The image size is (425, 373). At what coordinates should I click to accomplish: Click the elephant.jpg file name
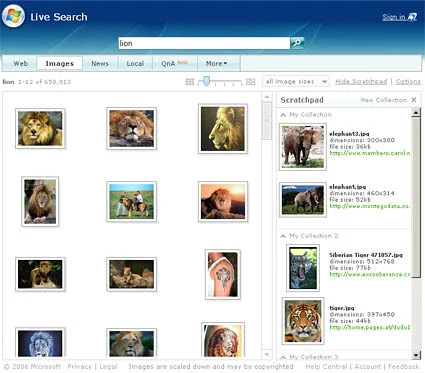[x=347, y=187]
